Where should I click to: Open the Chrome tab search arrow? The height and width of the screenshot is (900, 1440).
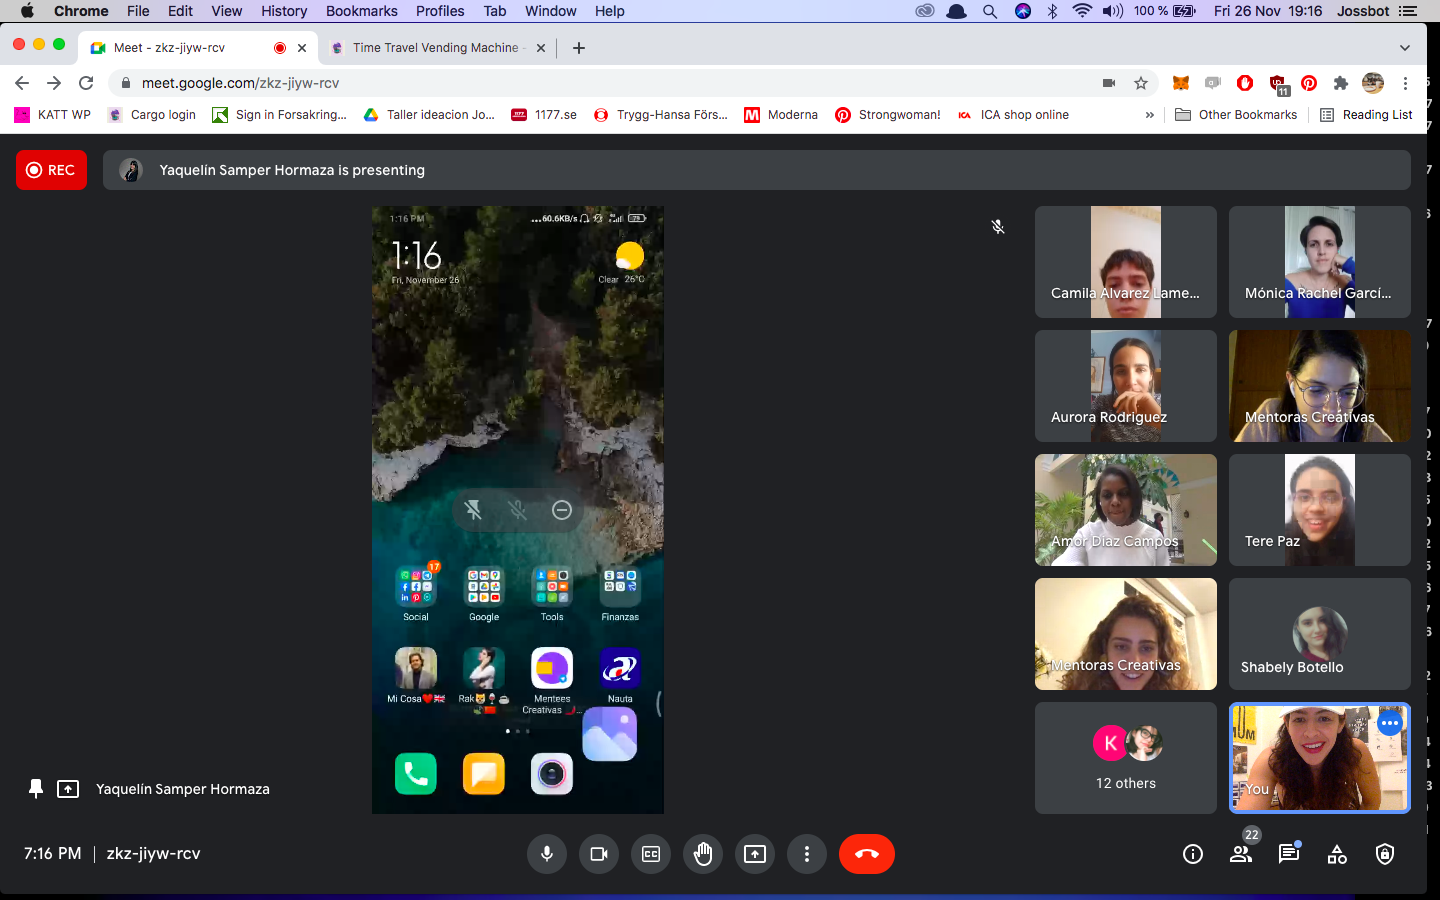1404,48
